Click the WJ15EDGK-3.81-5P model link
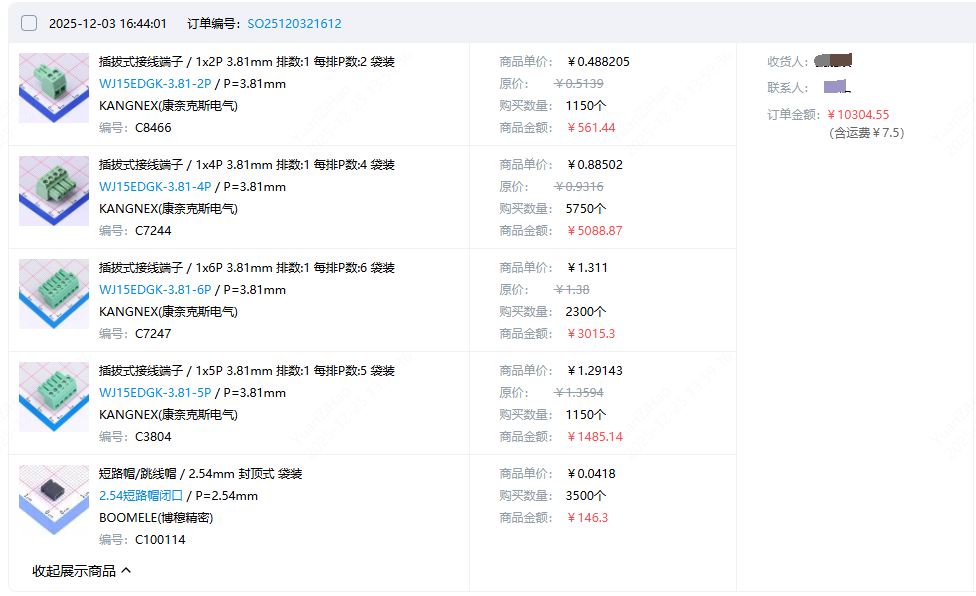This screenshot has width=976, height=596. [x=155, y=393]
